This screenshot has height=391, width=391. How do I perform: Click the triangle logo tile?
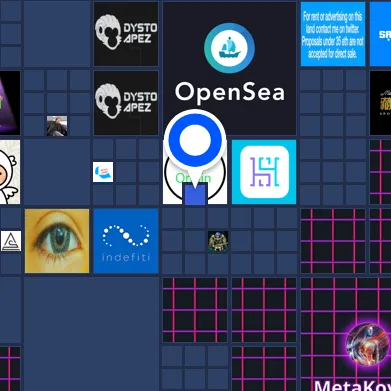point(11,241)
